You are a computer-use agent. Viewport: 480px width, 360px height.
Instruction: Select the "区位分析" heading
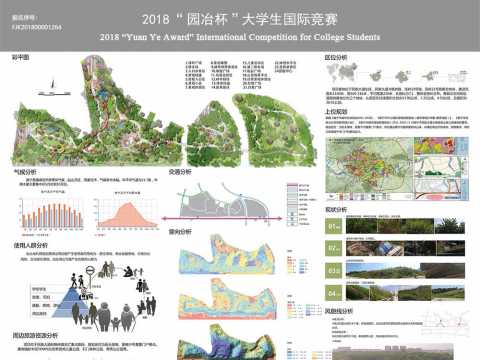pyautogui.click(x=336, y=57)
